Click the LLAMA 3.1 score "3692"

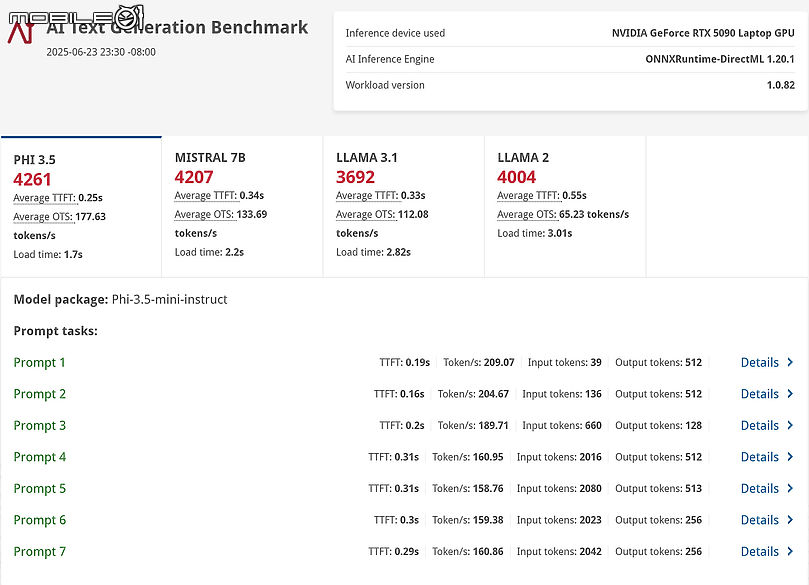(355, 177)
